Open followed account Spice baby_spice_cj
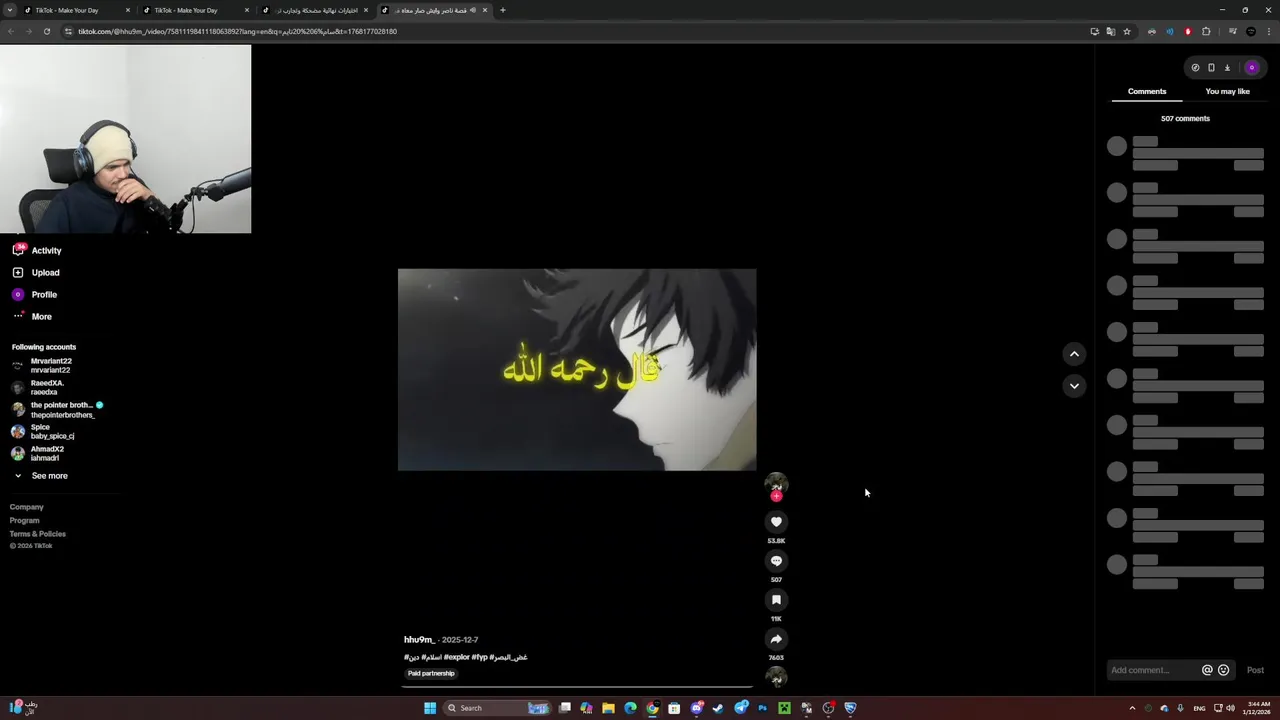This screenshot has width=1280, height=720. tap(43, 431)
